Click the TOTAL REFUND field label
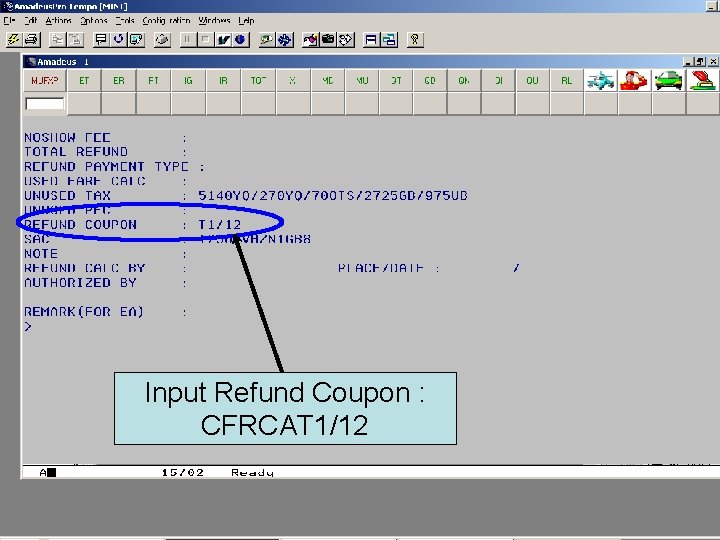Screen dimensions: 720x540 [x=76, y=152]
